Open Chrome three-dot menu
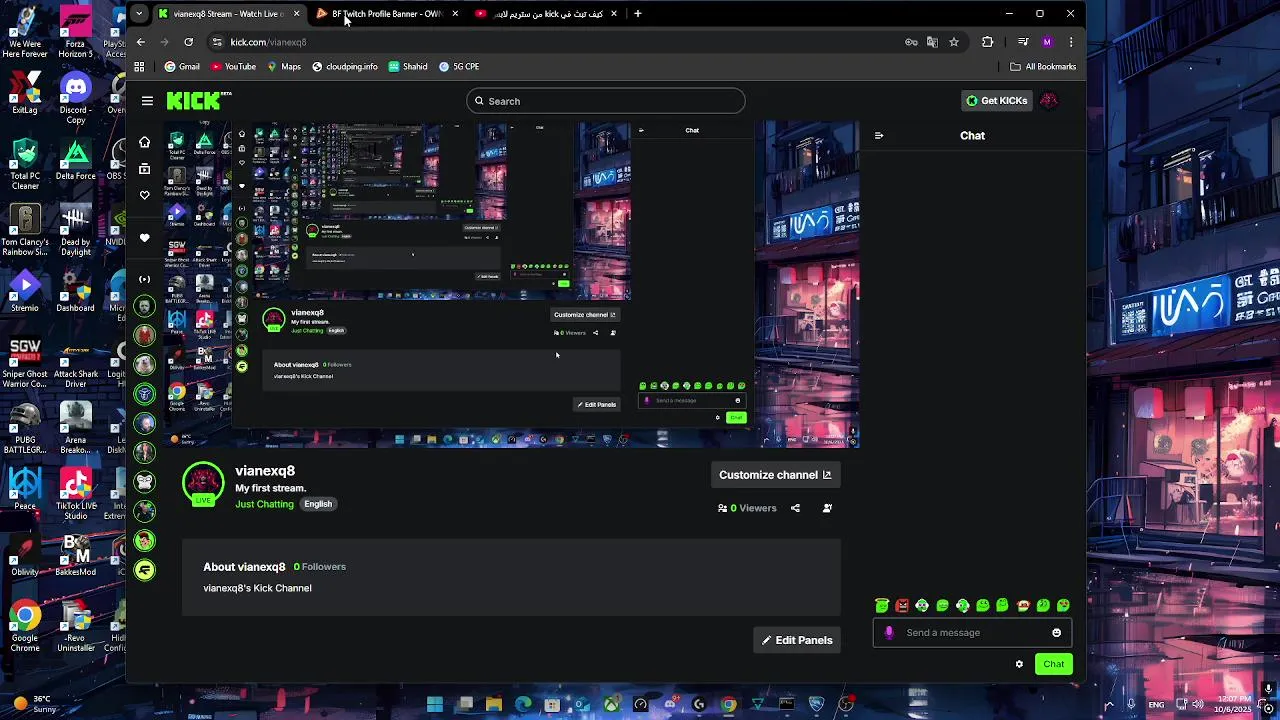The width and height of the screenshot is (1280, 720). click(x=1071, y=42)
